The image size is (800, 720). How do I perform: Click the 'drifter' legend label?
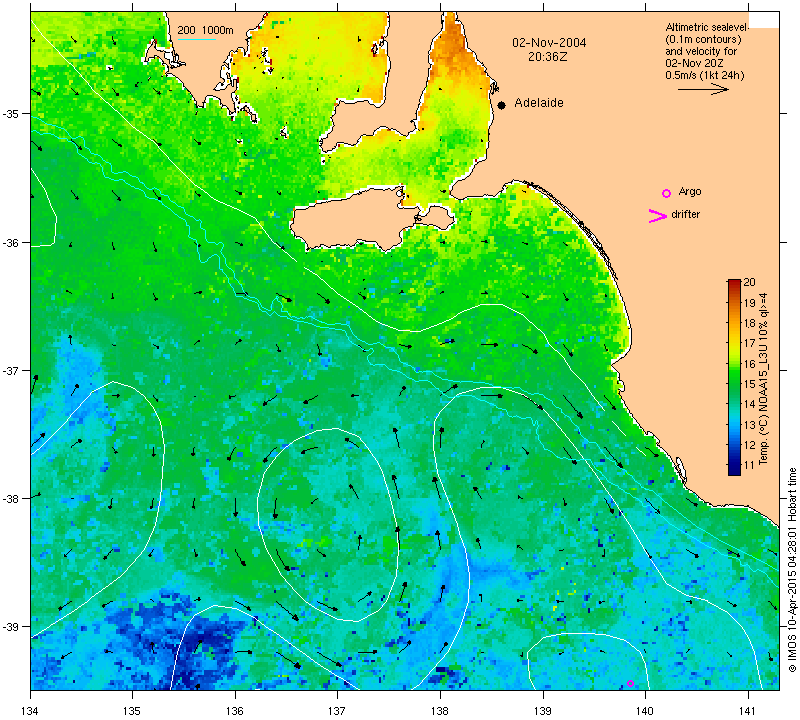tap(685, 214)
